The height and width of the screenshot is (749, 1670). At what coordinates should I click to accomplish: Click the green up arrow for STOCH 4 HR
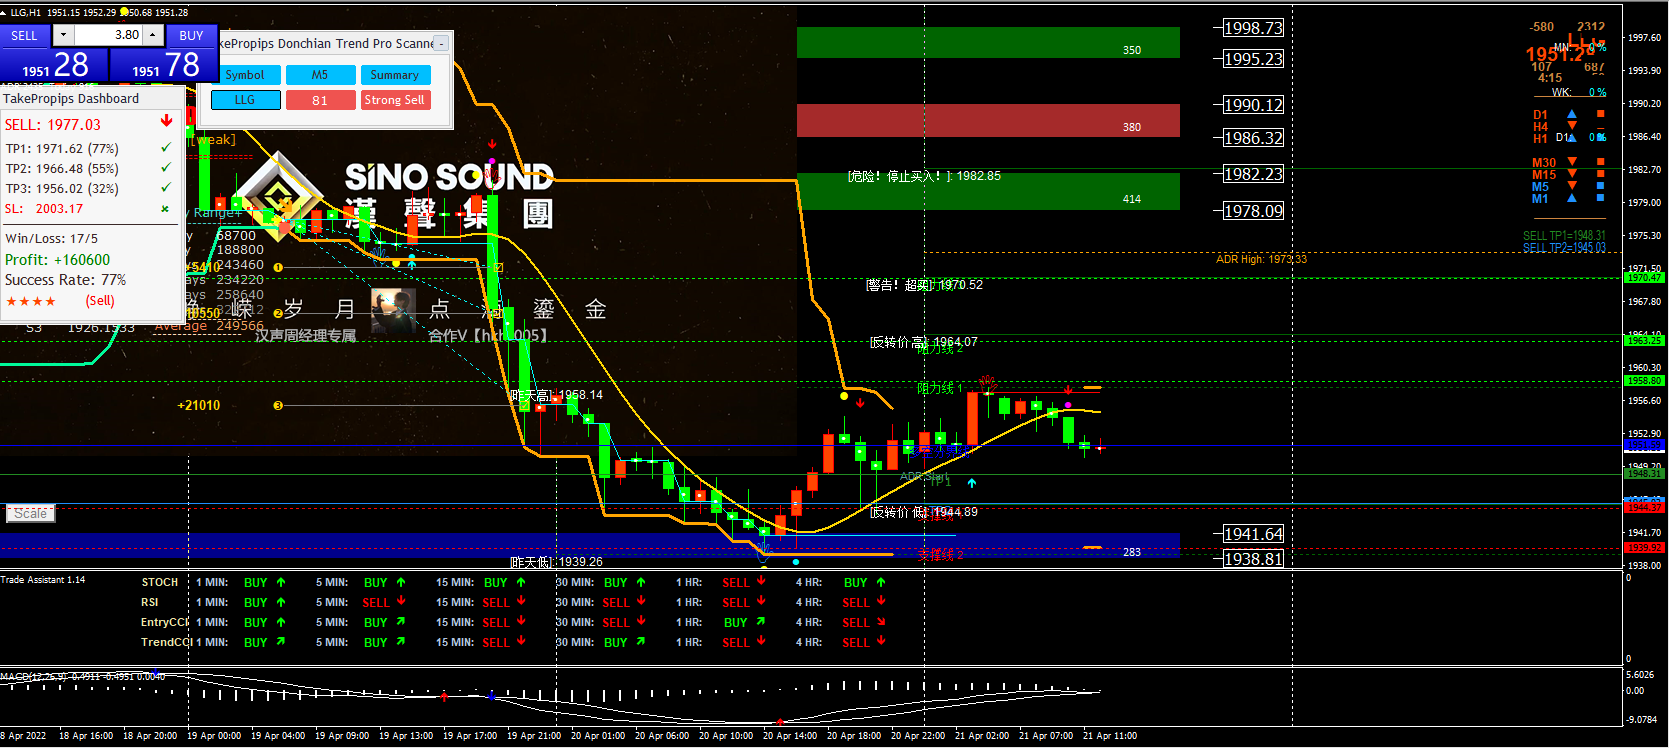[x=881, y=582]
